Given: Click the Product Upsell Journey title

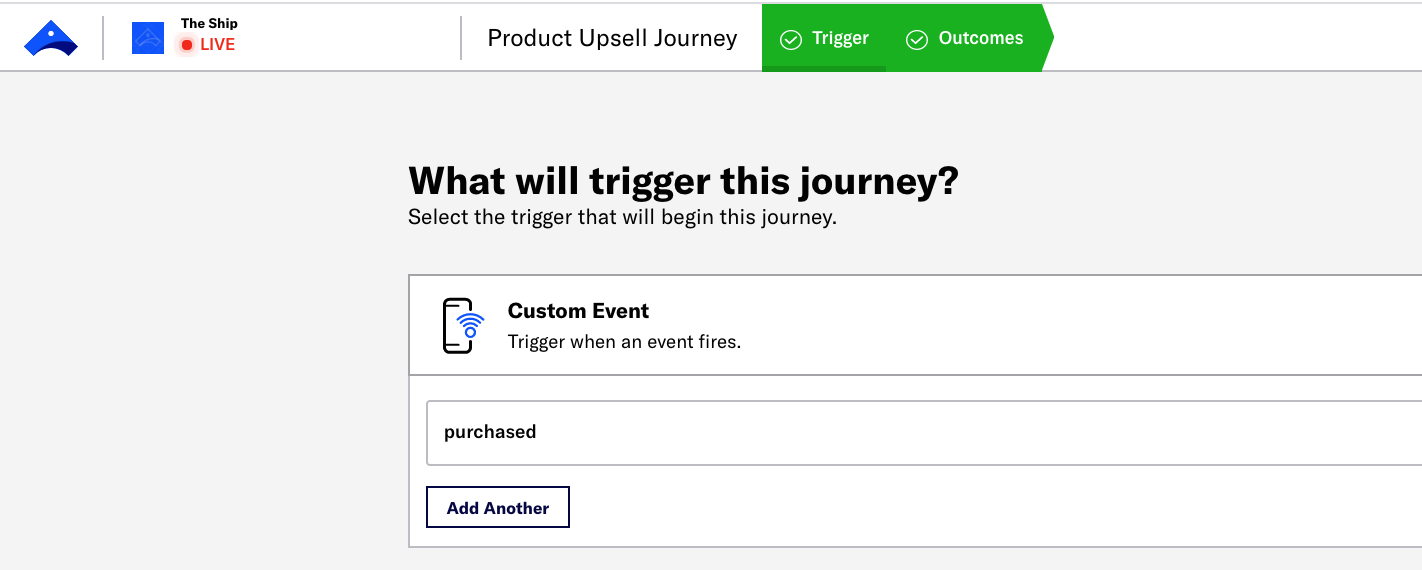Looking at the screenshot, I should (612, 39).
